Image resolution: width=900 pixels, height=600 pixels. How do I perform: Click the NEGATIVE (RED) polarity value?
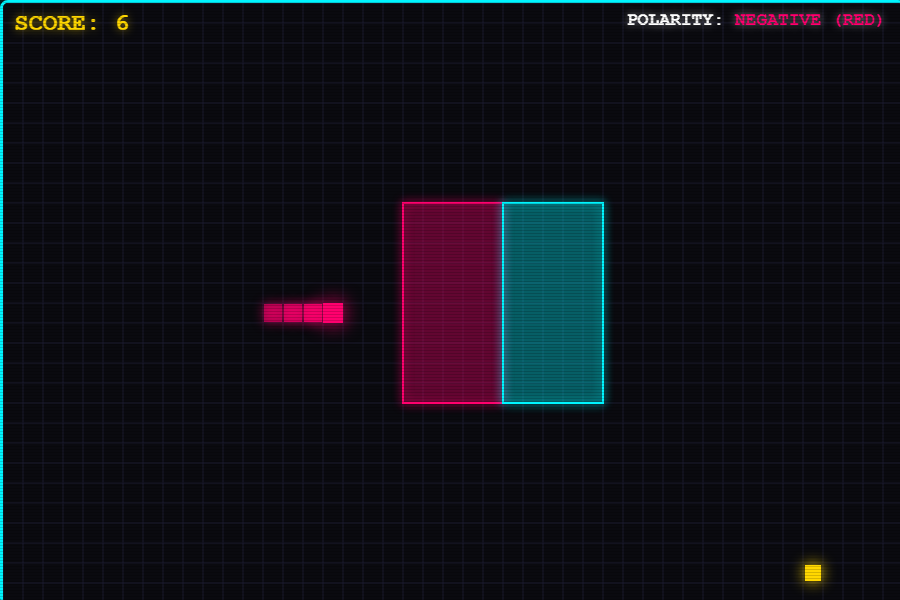click(x=808, y=20)
